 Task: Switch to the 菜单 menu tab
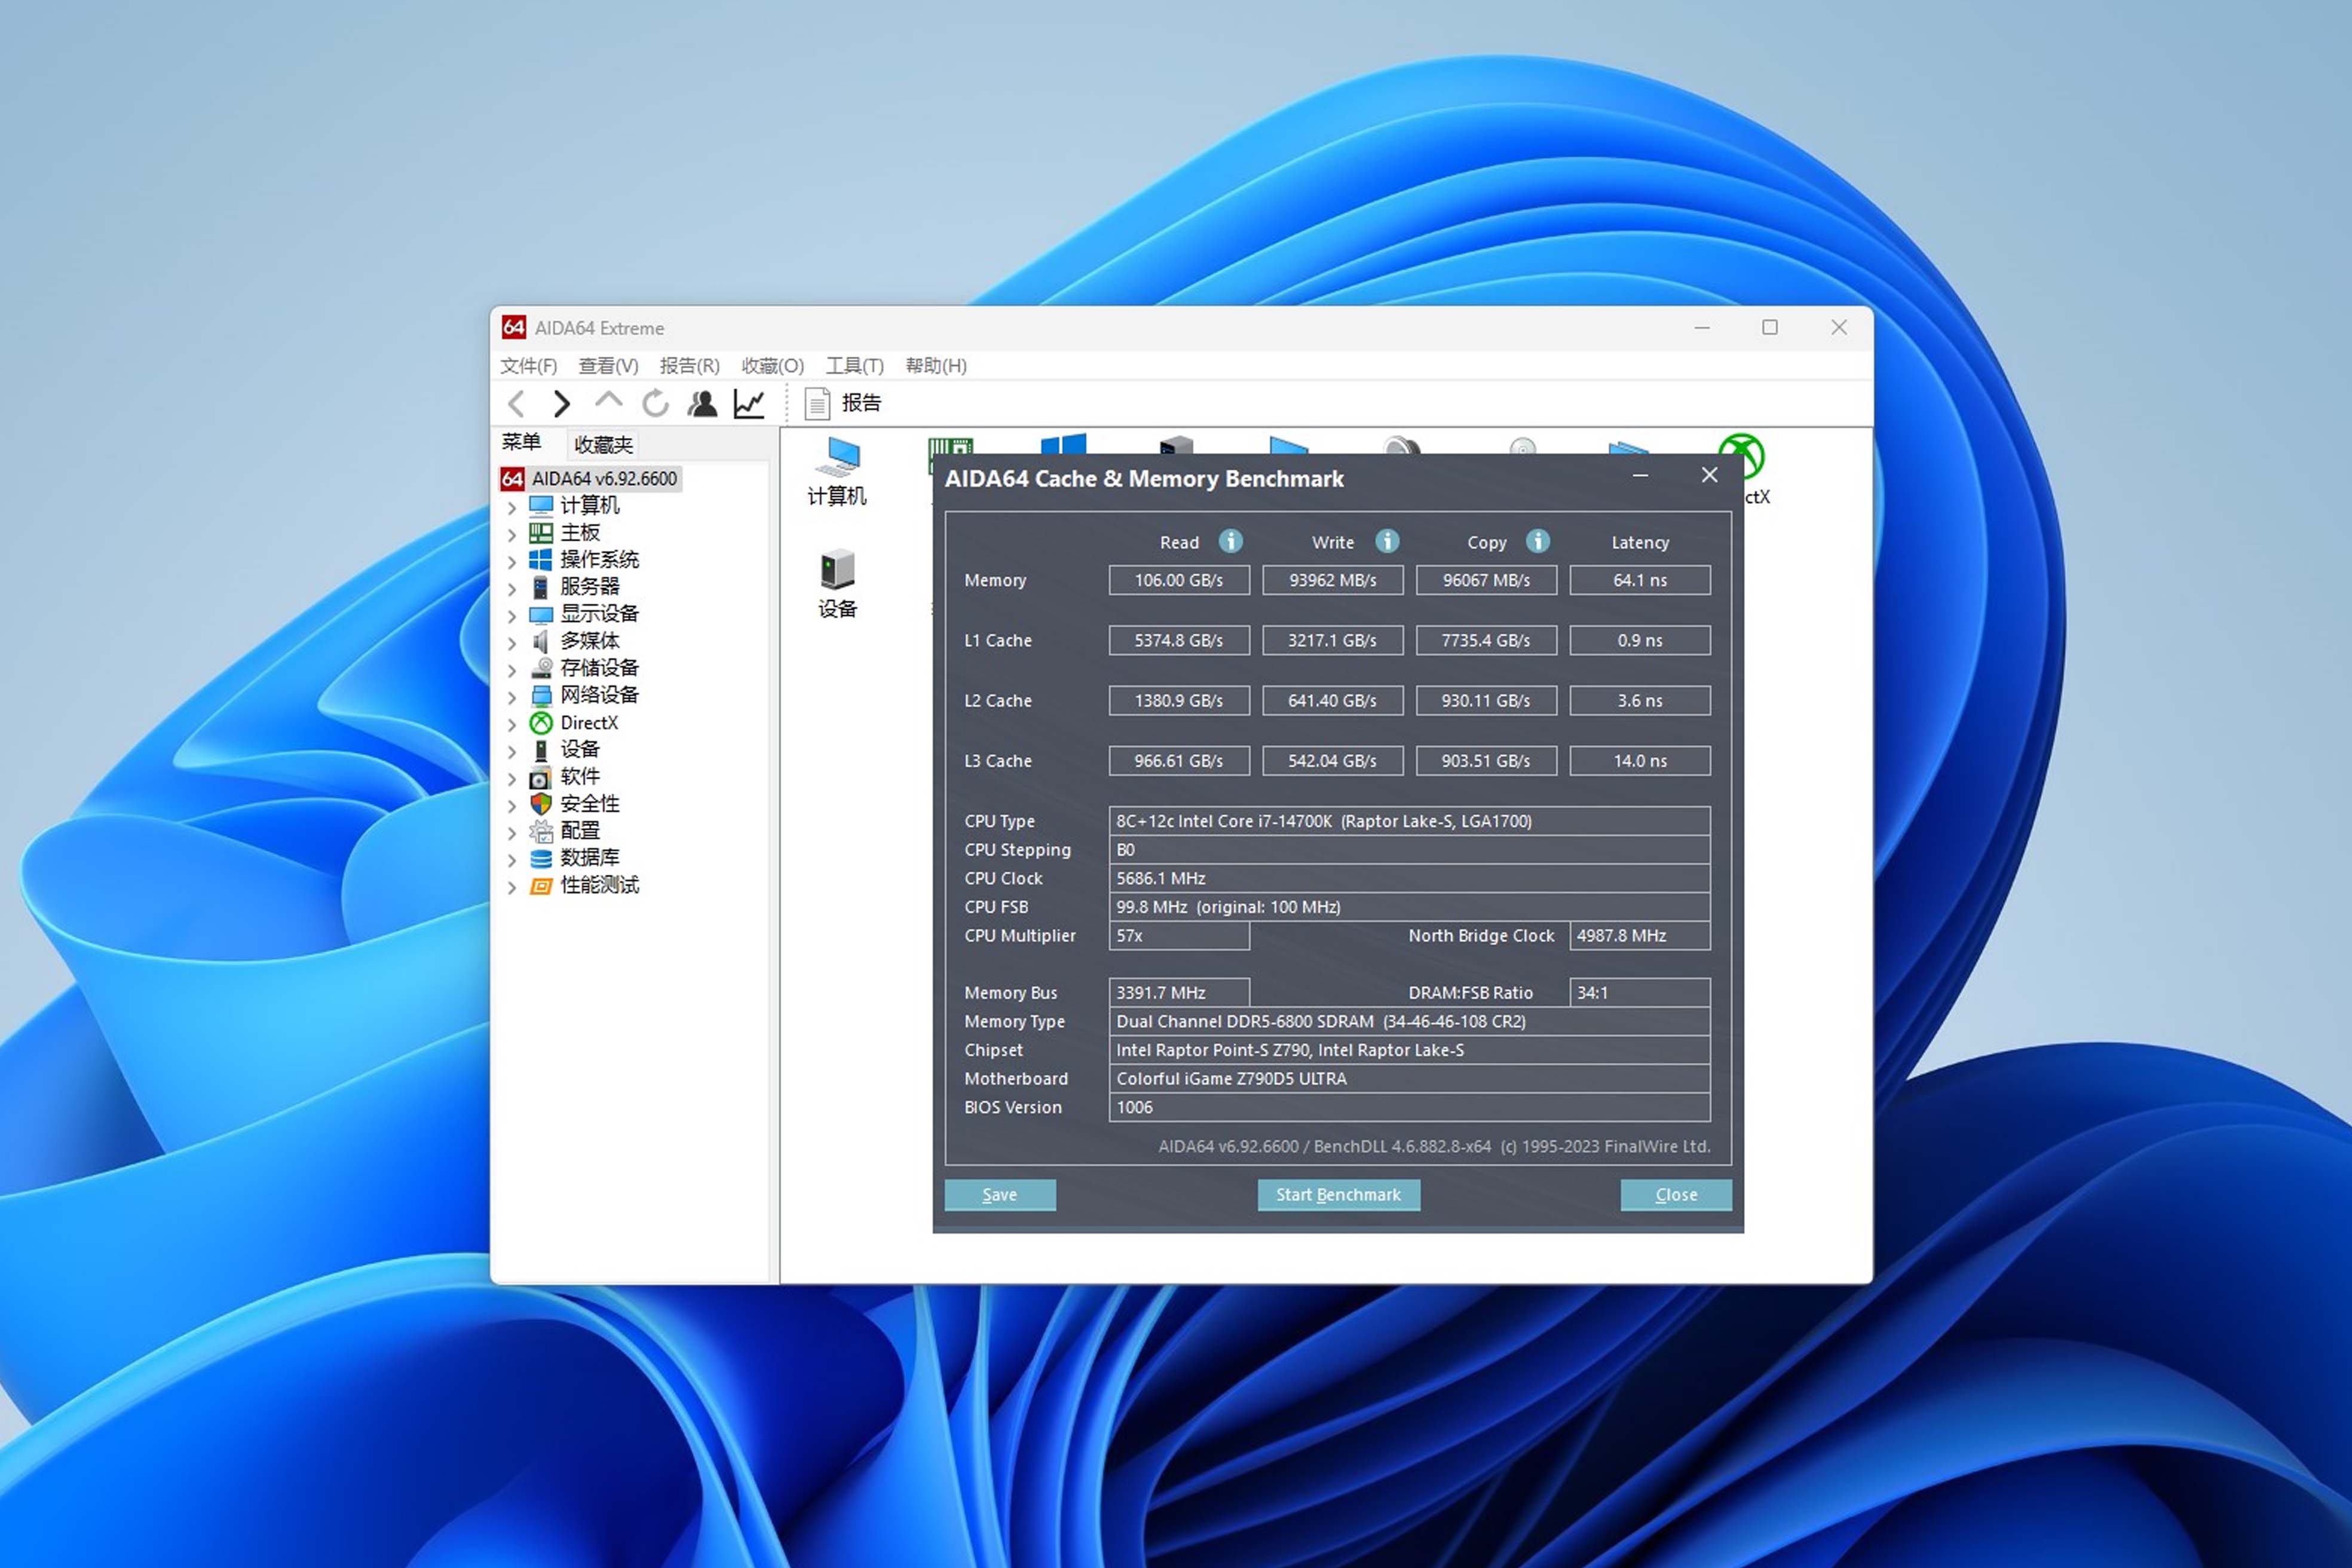point(522,442)
